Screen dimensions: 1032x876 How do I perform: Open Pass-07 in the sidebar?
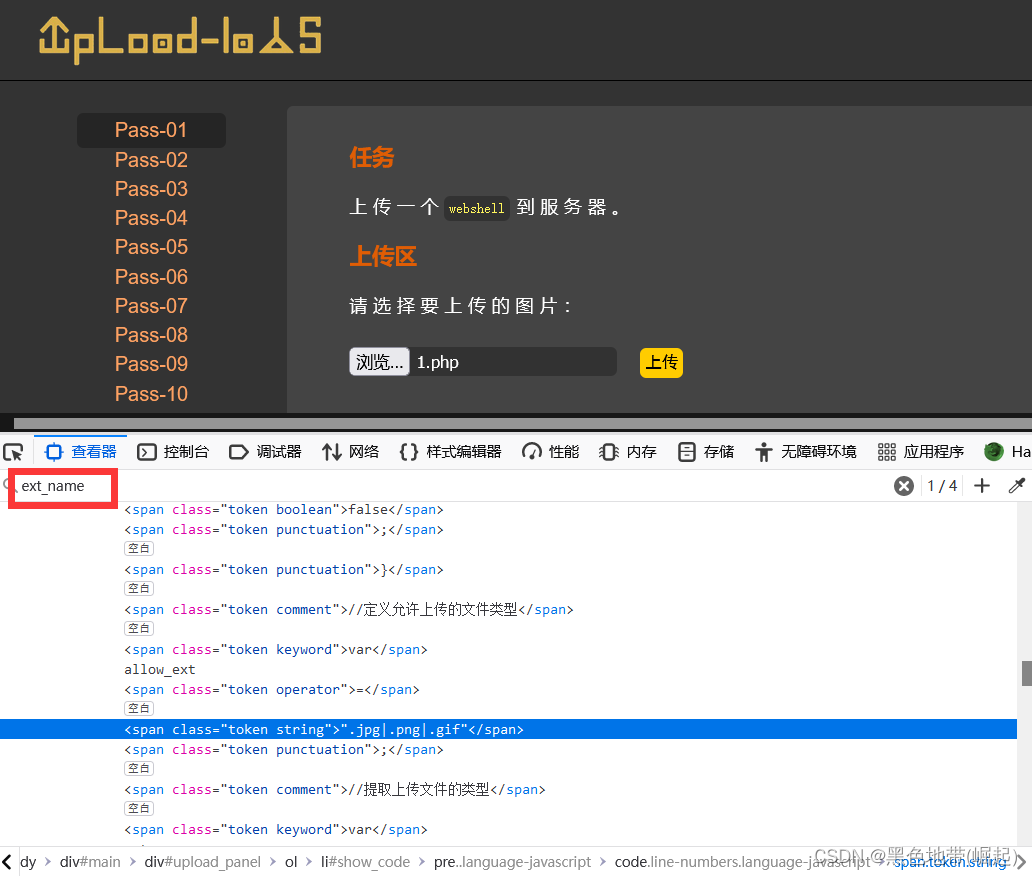[151, 306]
